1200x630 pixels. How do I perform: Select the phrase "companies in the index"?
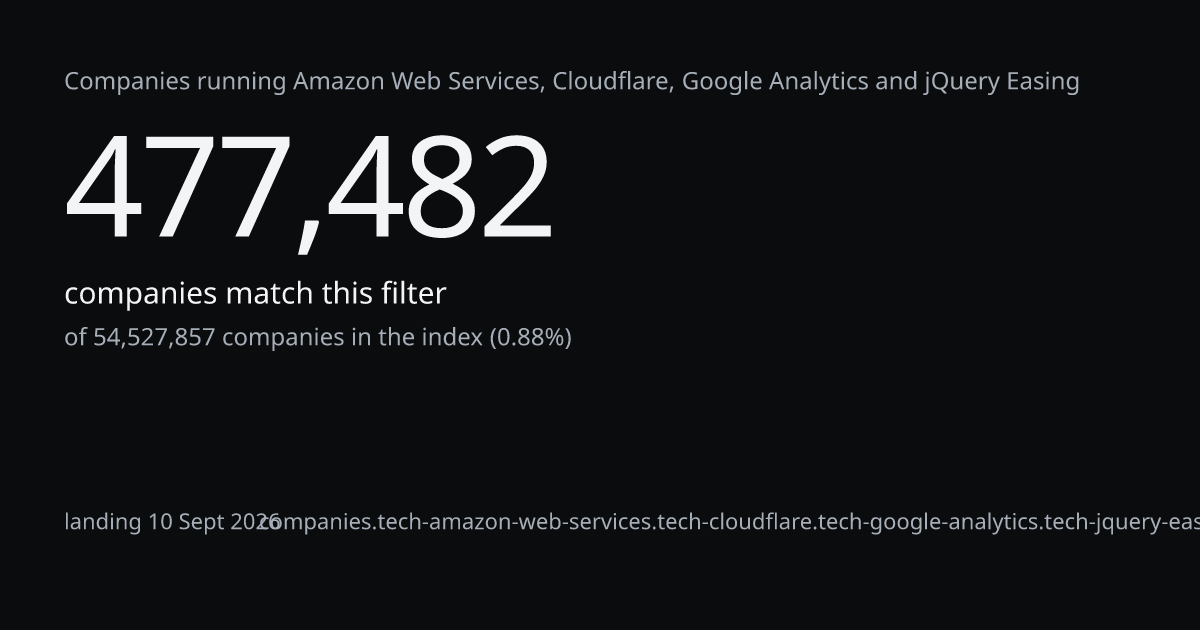click(x=352, y=338)
